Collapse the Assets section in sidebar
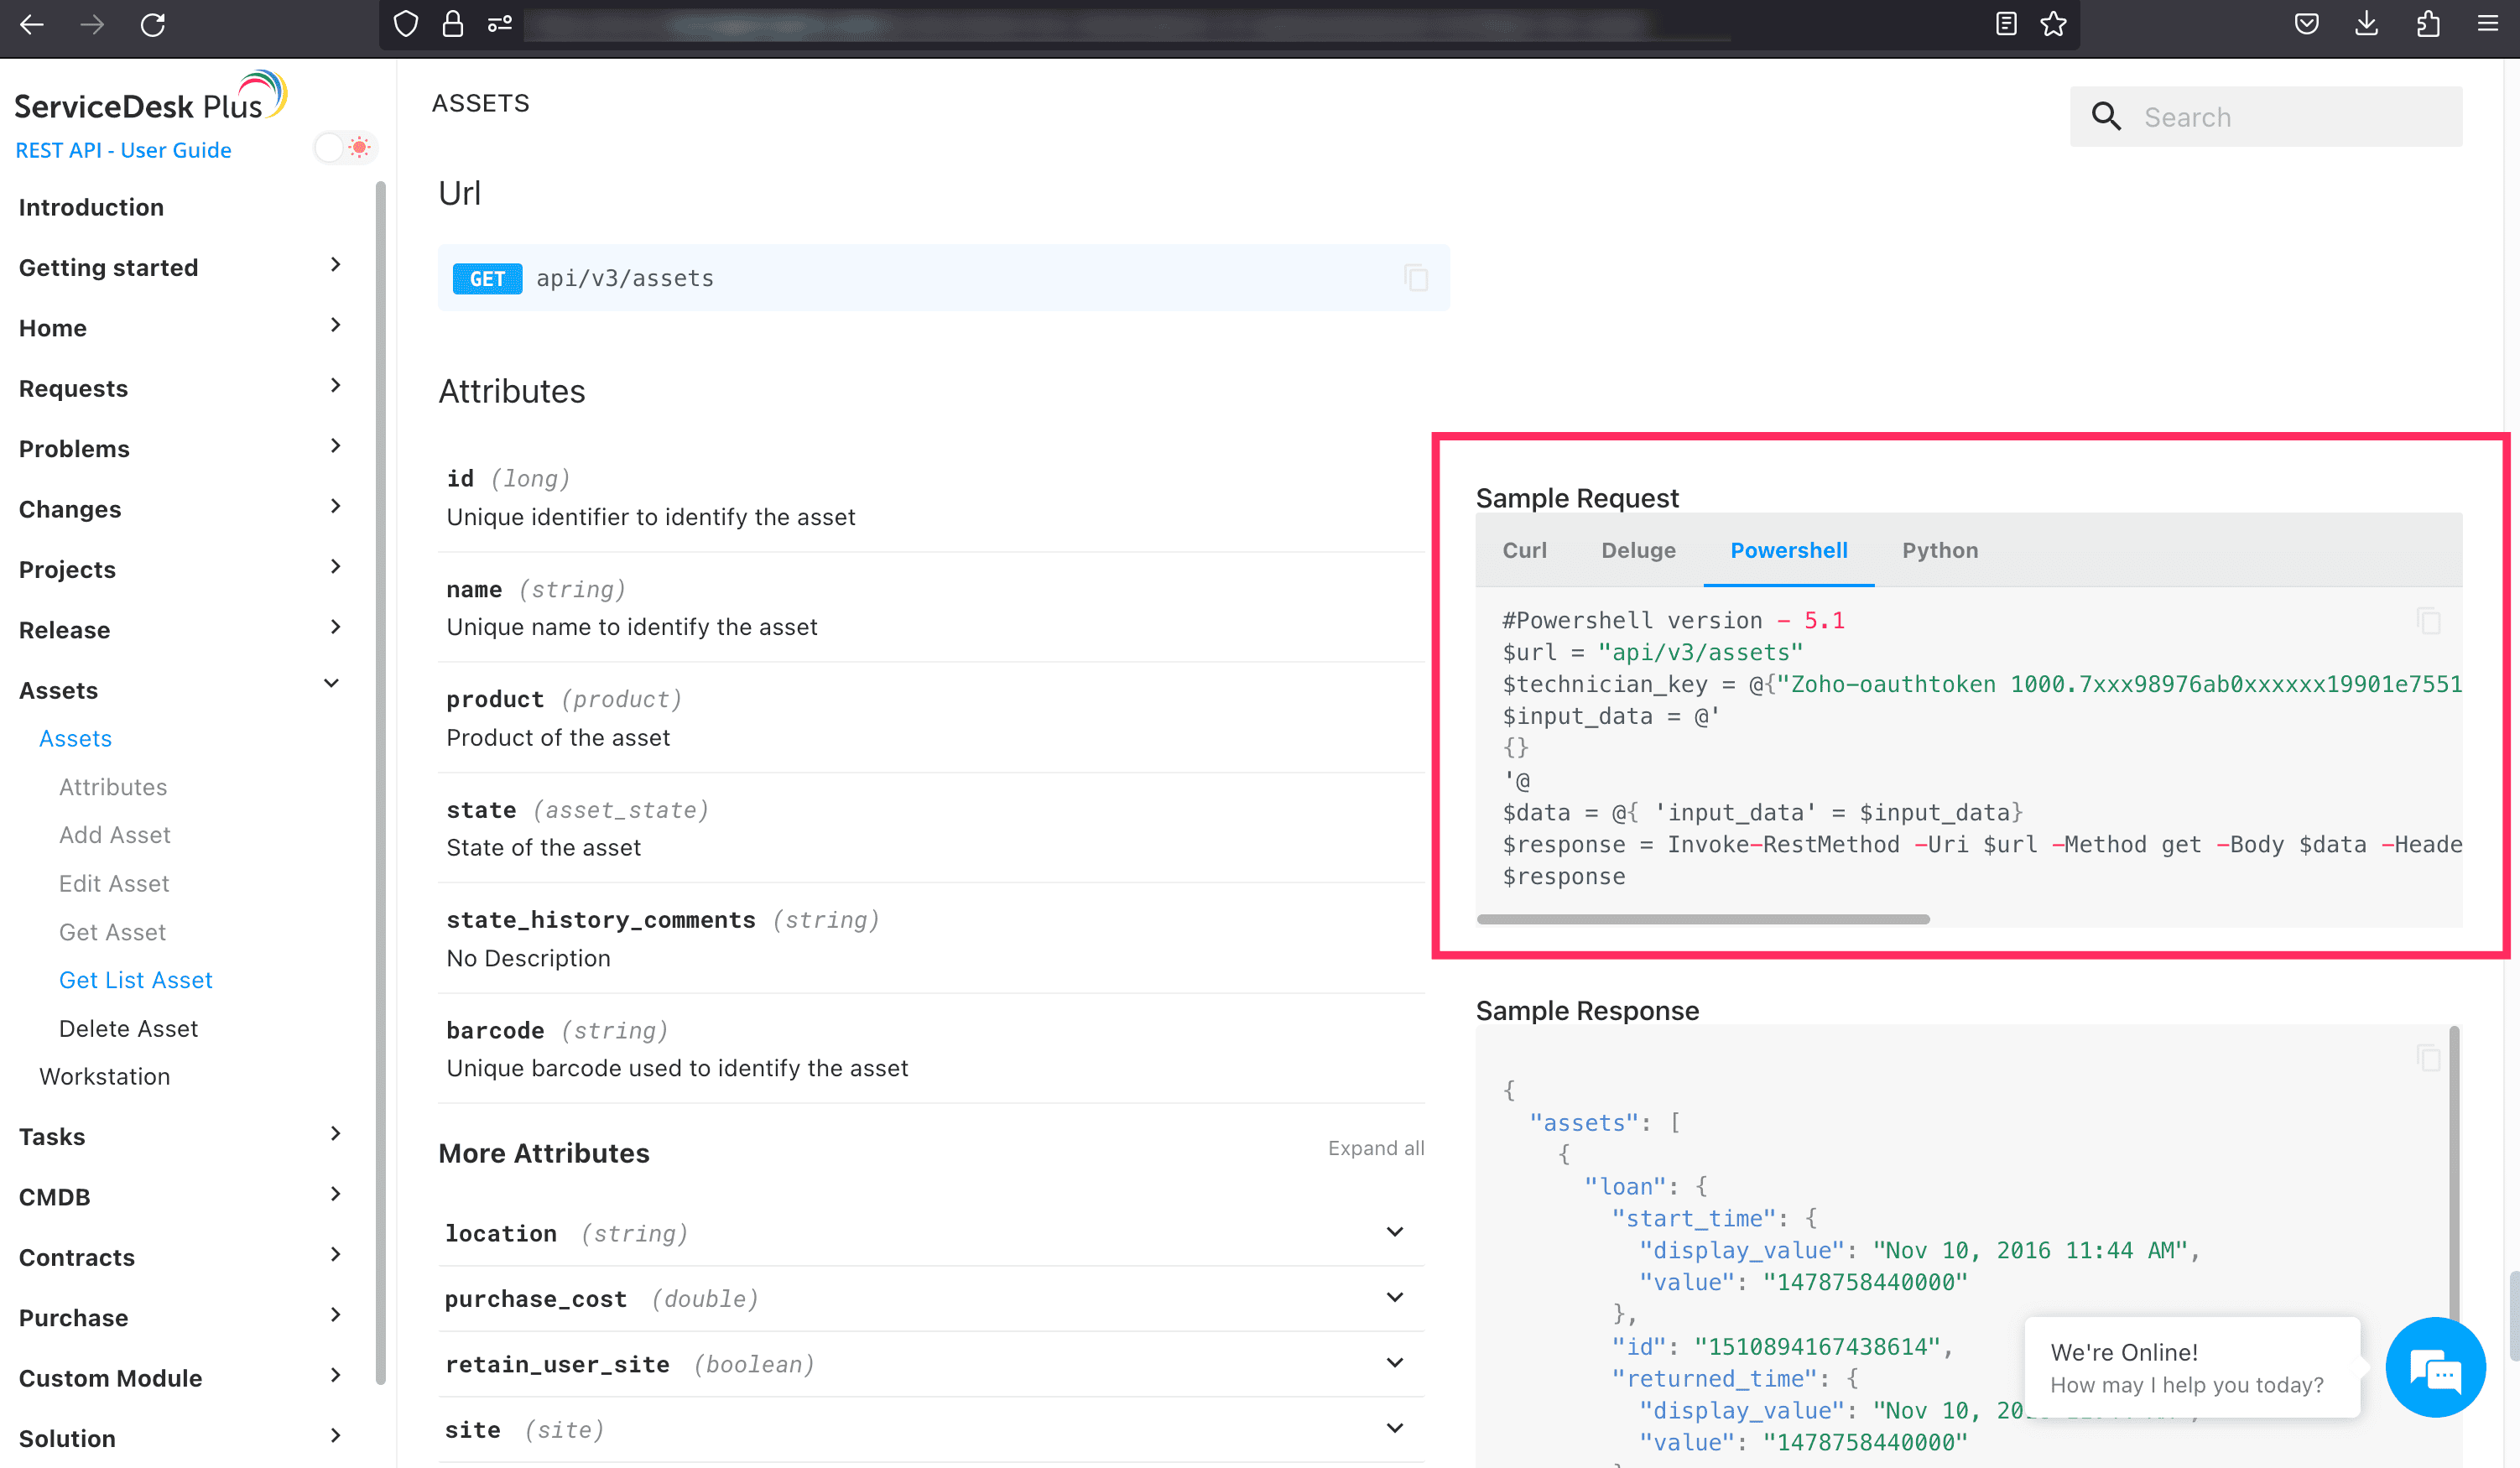Image resolution: width=2520 pixels, height=1468 pixels. point(332,684)
